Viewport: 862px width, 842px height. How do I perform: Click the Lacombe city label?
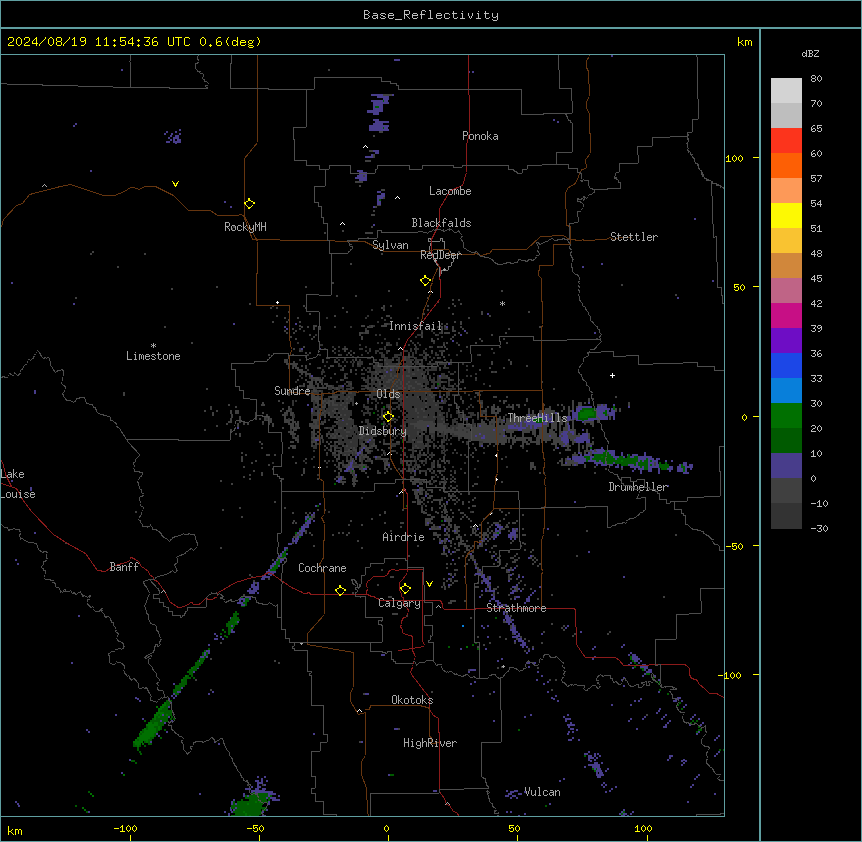click(450, 191)
